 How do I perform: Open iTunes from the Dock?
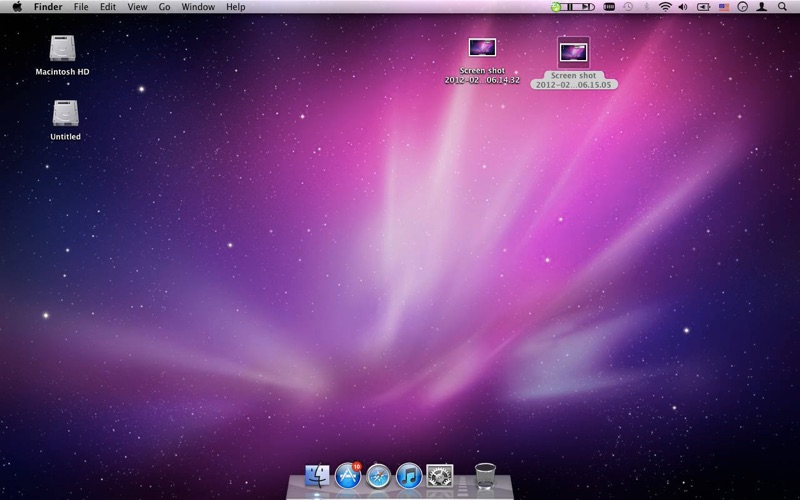[x=409, y=476]
